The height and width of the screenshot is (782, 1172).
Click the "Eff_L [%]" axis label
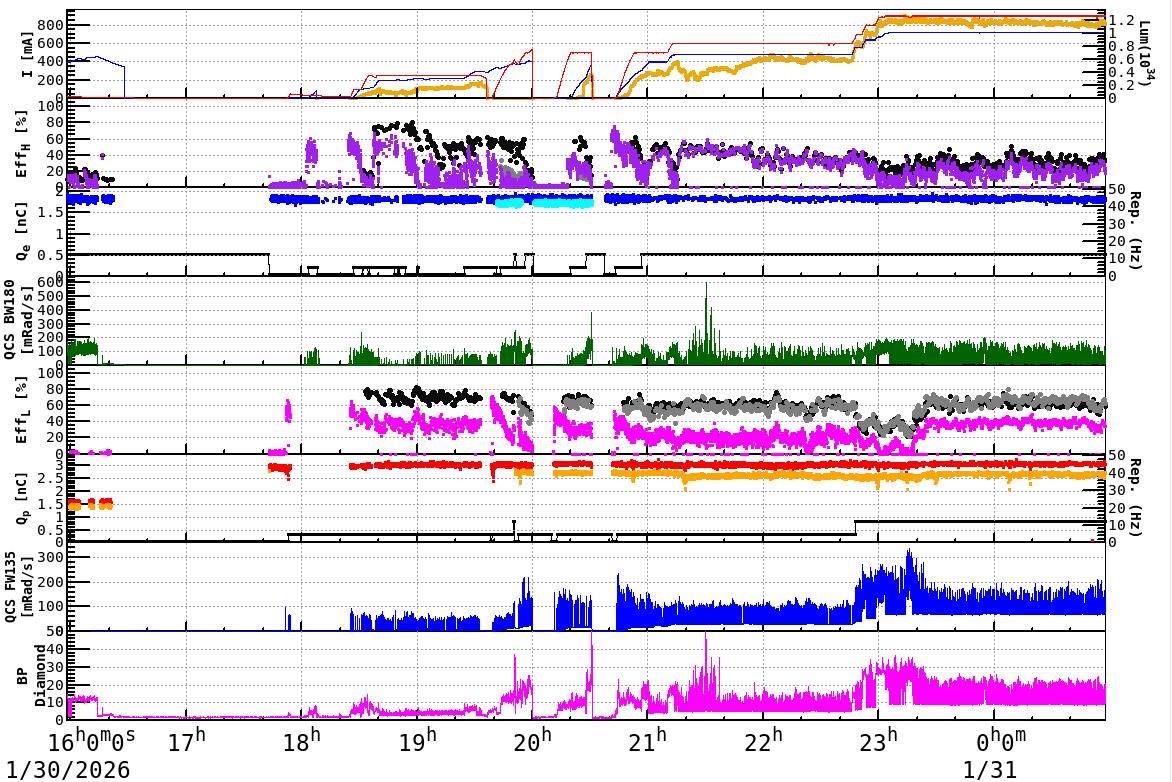[22, 410]
